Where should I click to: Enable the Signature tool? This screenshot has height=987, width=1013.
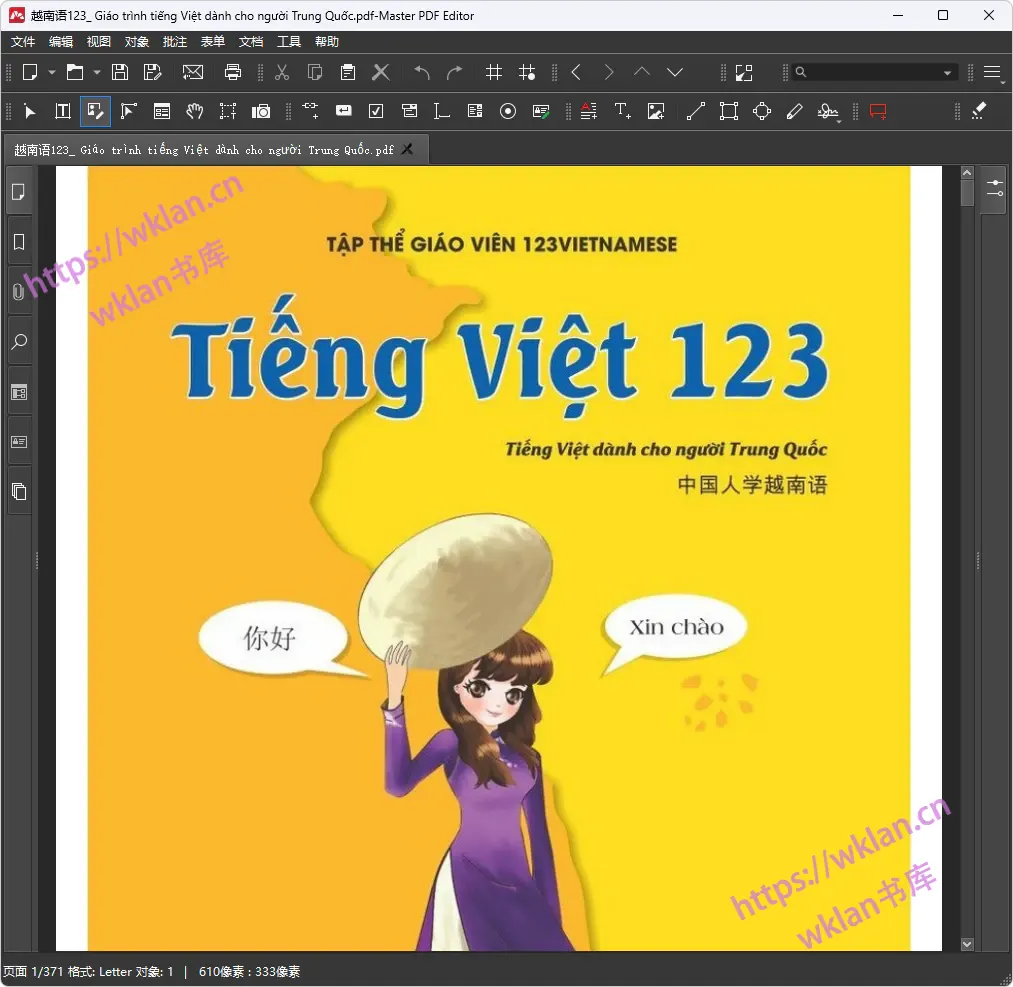829,111
